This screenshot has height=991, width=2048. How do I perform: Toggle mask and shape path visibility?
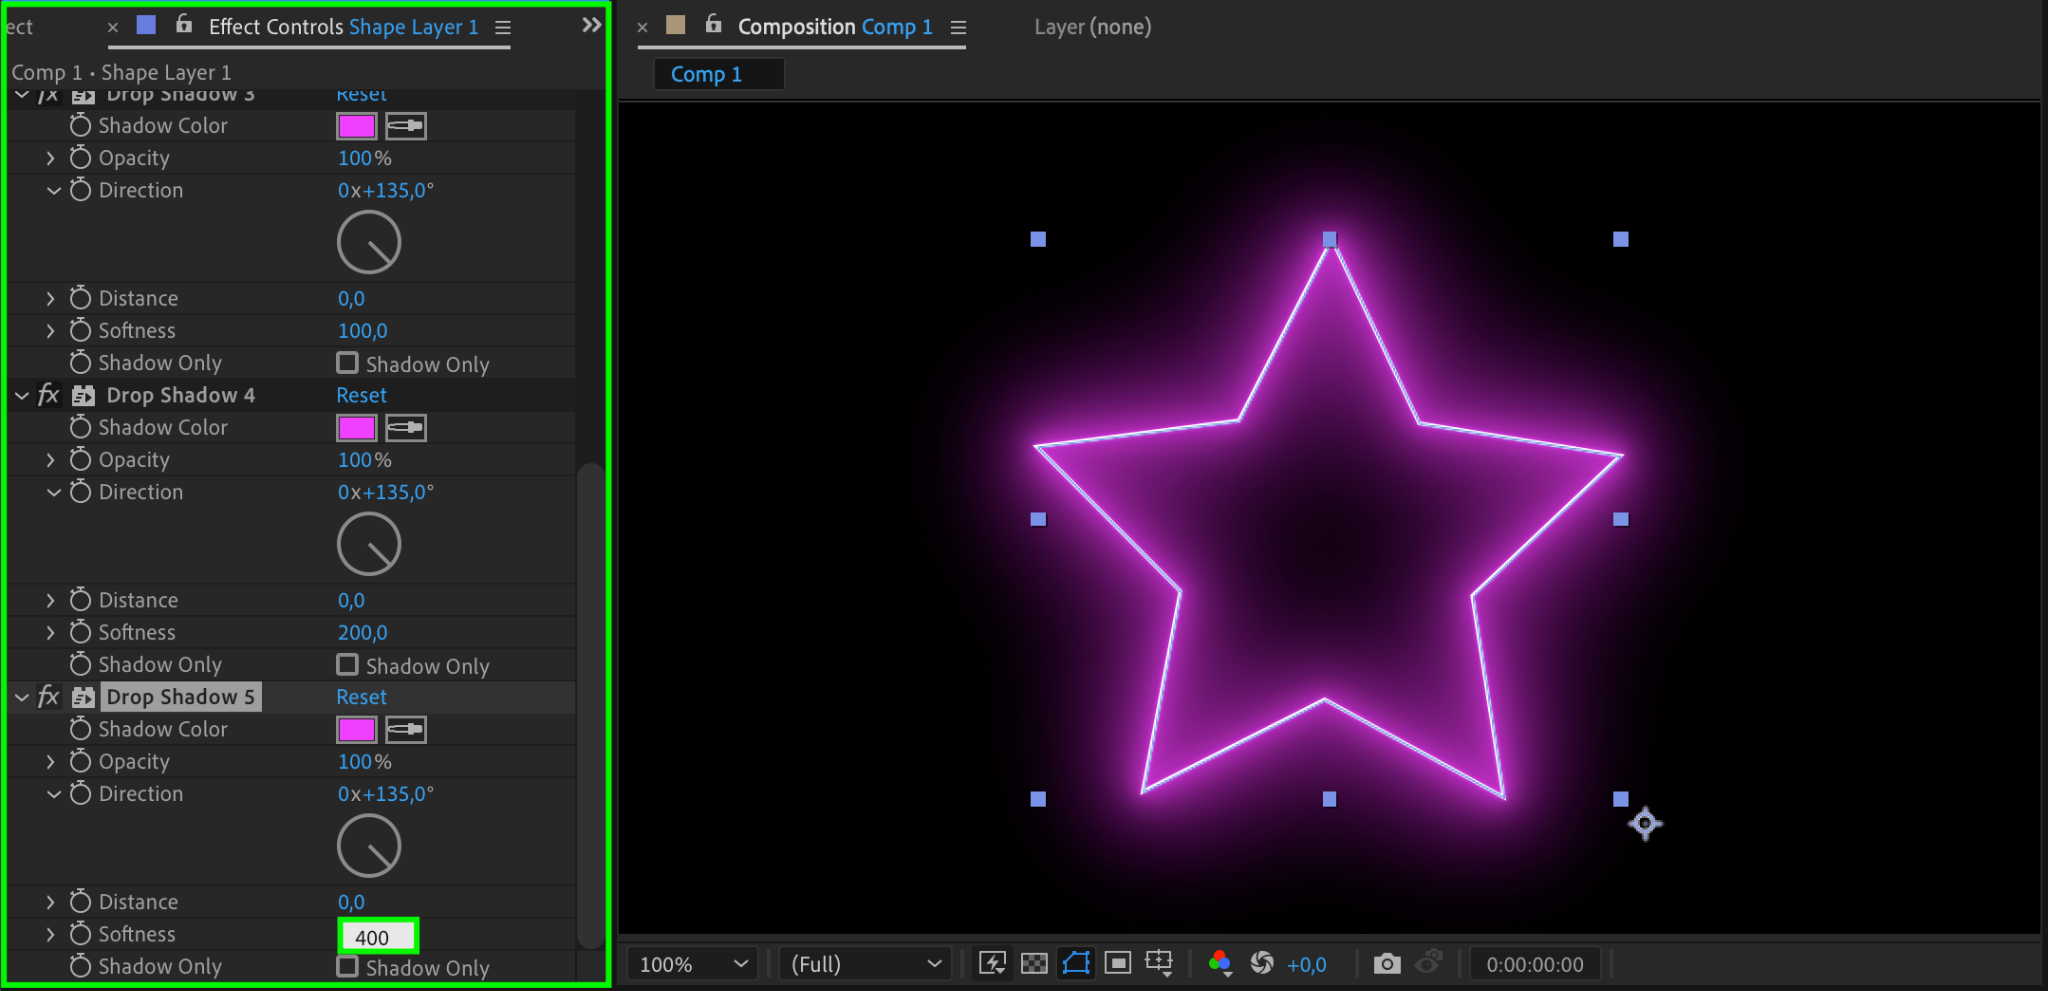click(x=1076, y=963)
